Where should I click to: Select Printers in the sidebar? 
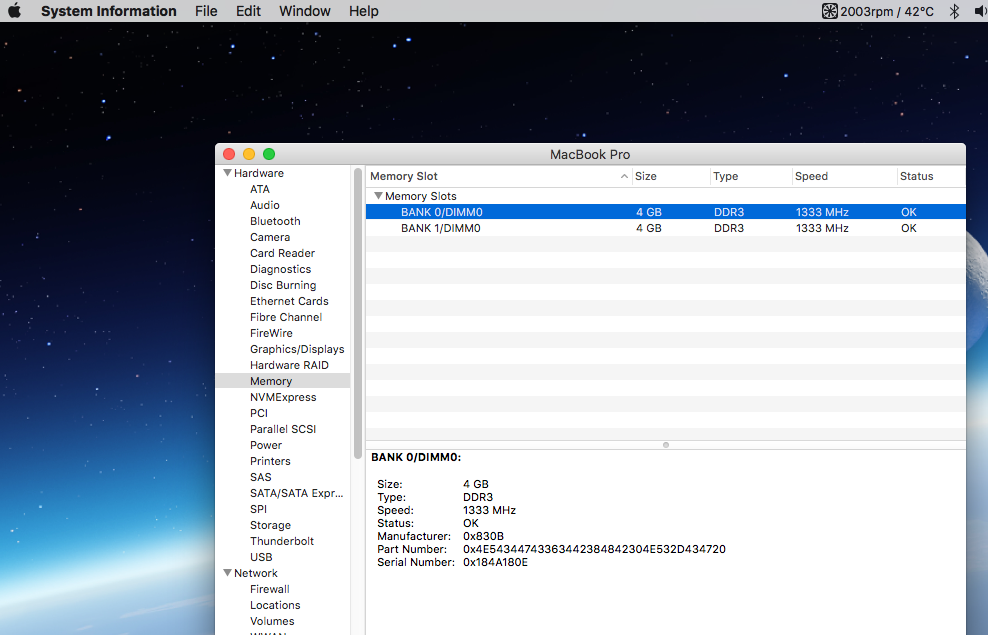(x=270, y=461)
